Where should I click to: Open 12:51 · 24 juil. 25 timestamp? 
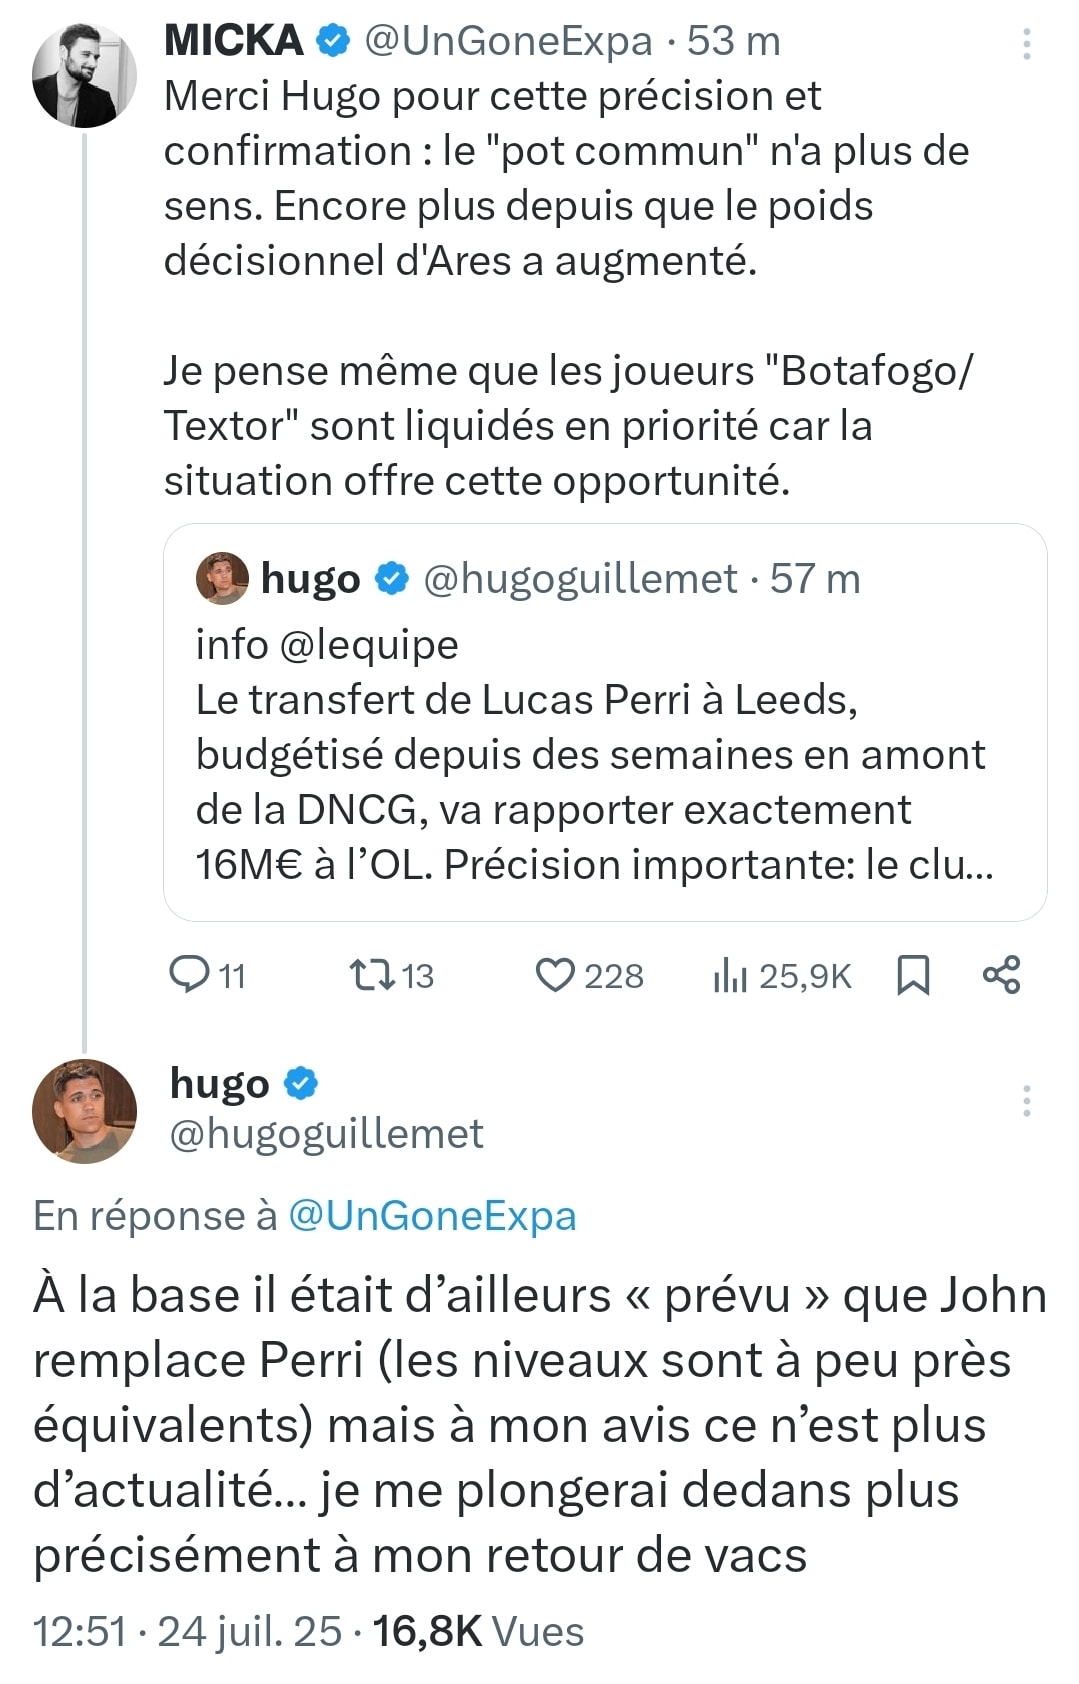coord(187,1632)
